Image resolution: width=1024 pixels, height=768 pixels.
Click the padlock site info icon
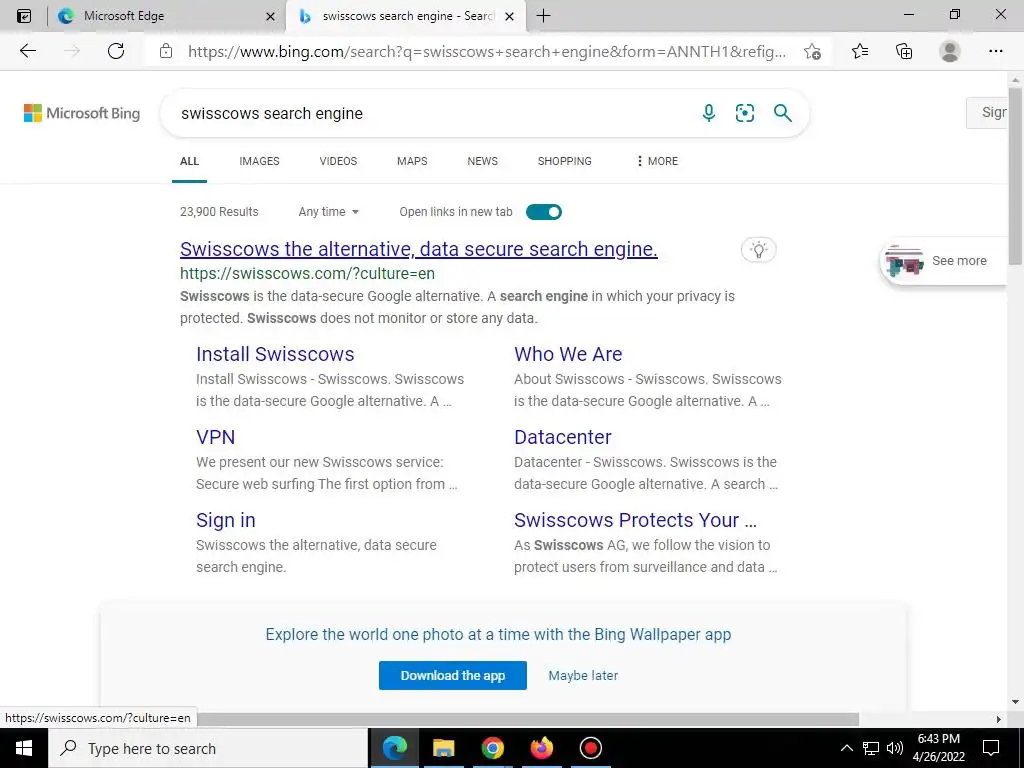166,51
